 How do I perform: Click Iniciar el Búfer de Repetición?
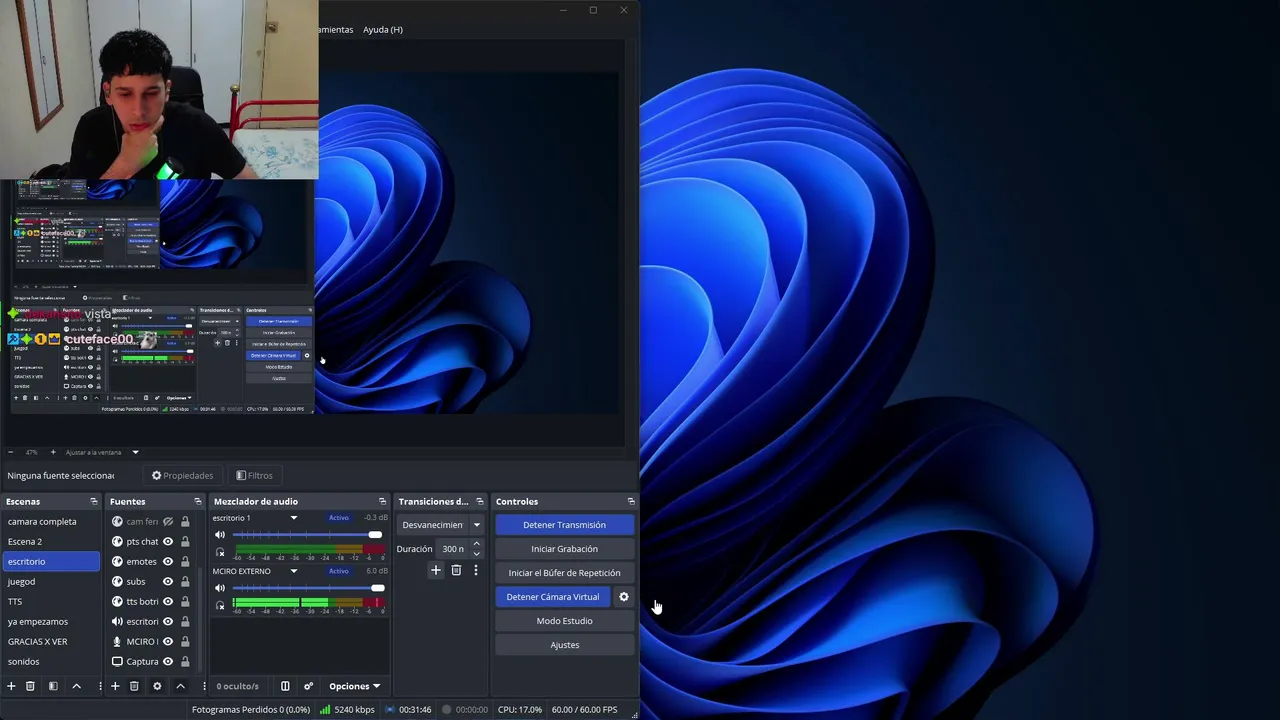[x=564, y=573]
